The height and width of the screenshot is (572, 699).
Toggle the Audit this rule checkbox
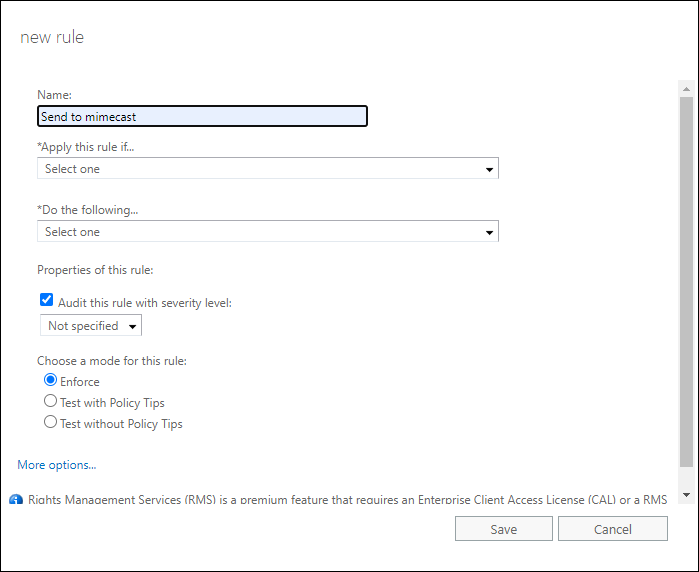click(46, 300)
